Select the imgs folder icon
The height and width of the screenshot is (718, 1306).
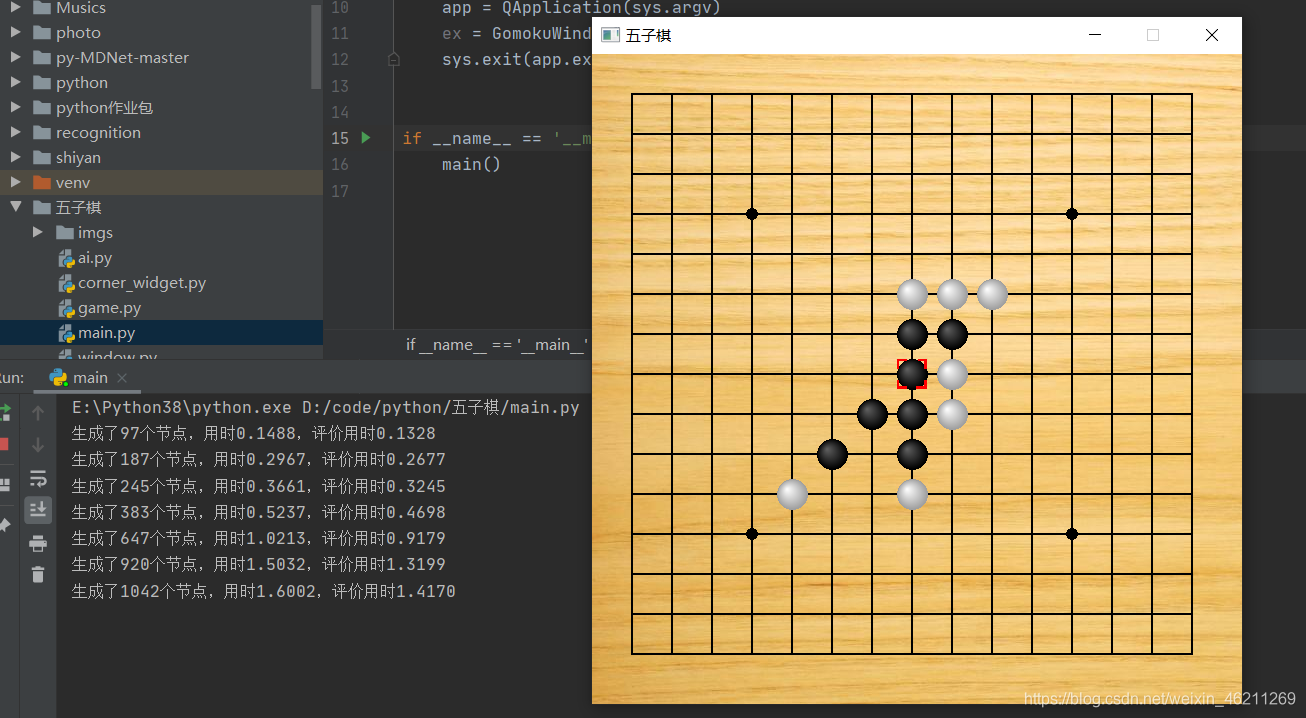(65, 233)
